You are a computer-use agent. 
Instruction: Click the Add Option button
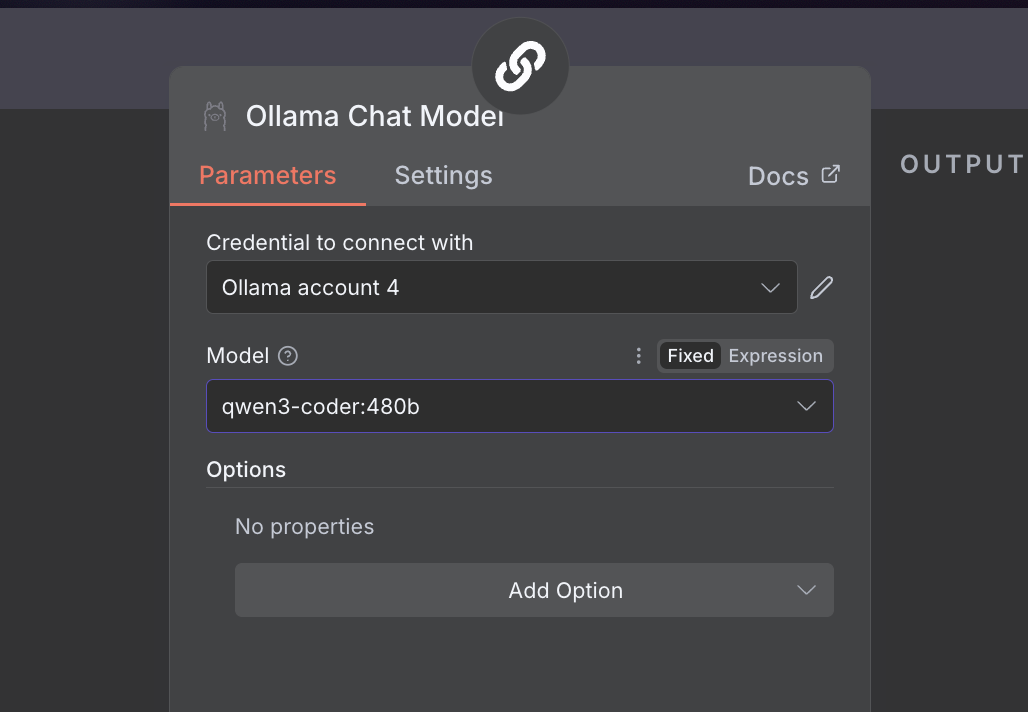(565, 590)
